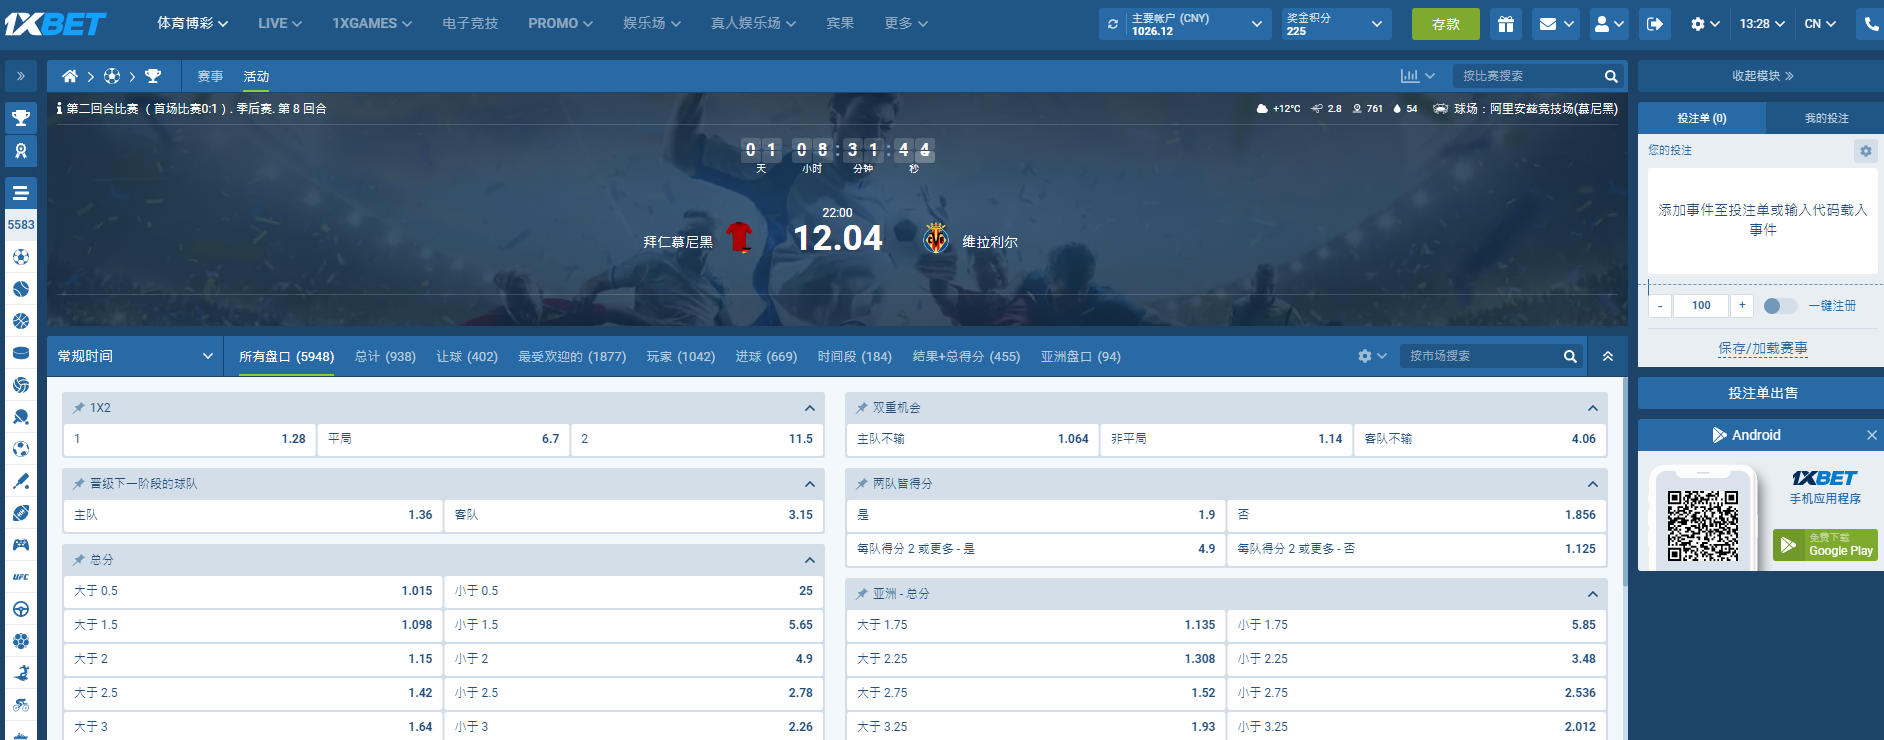The width and height of the screenshot is (1884, 740).
Task: Click the home icon in breadcrumb
Action: pyautogui.click(x=69, y=76)
